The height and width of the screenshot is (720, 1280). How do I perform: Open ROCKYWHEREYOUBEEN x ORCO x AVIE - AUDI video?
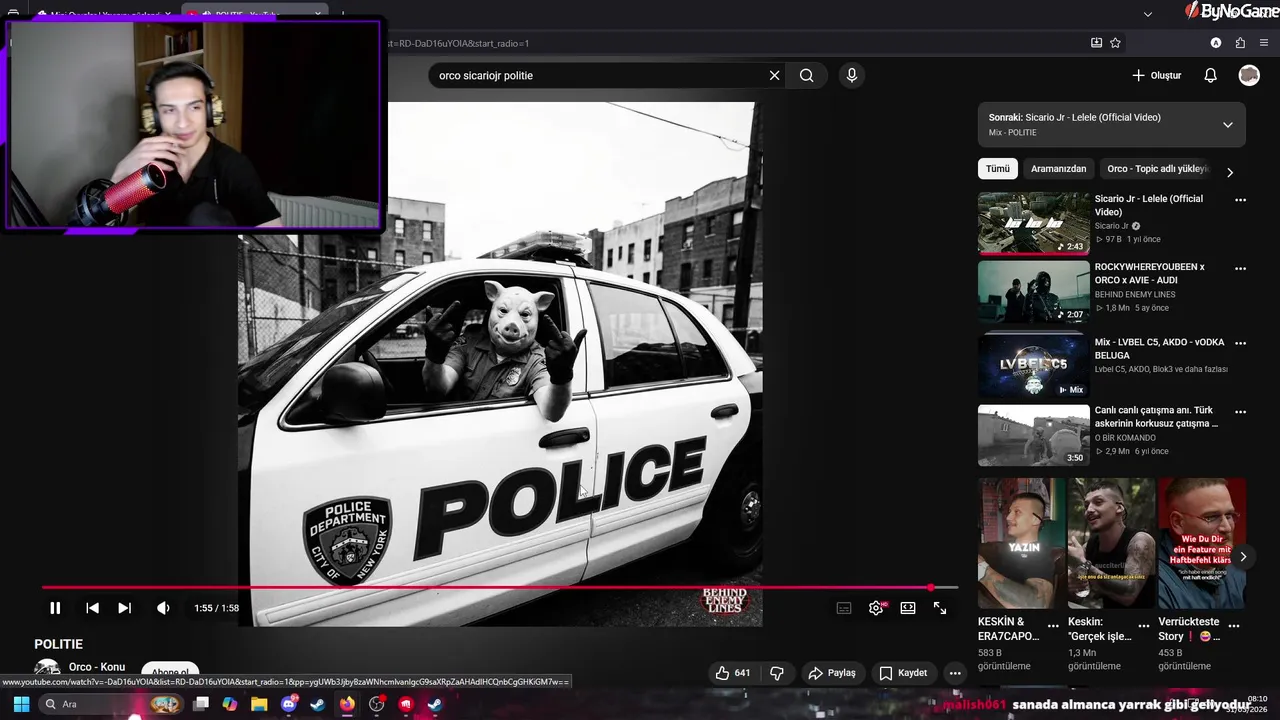[1034, 292]
